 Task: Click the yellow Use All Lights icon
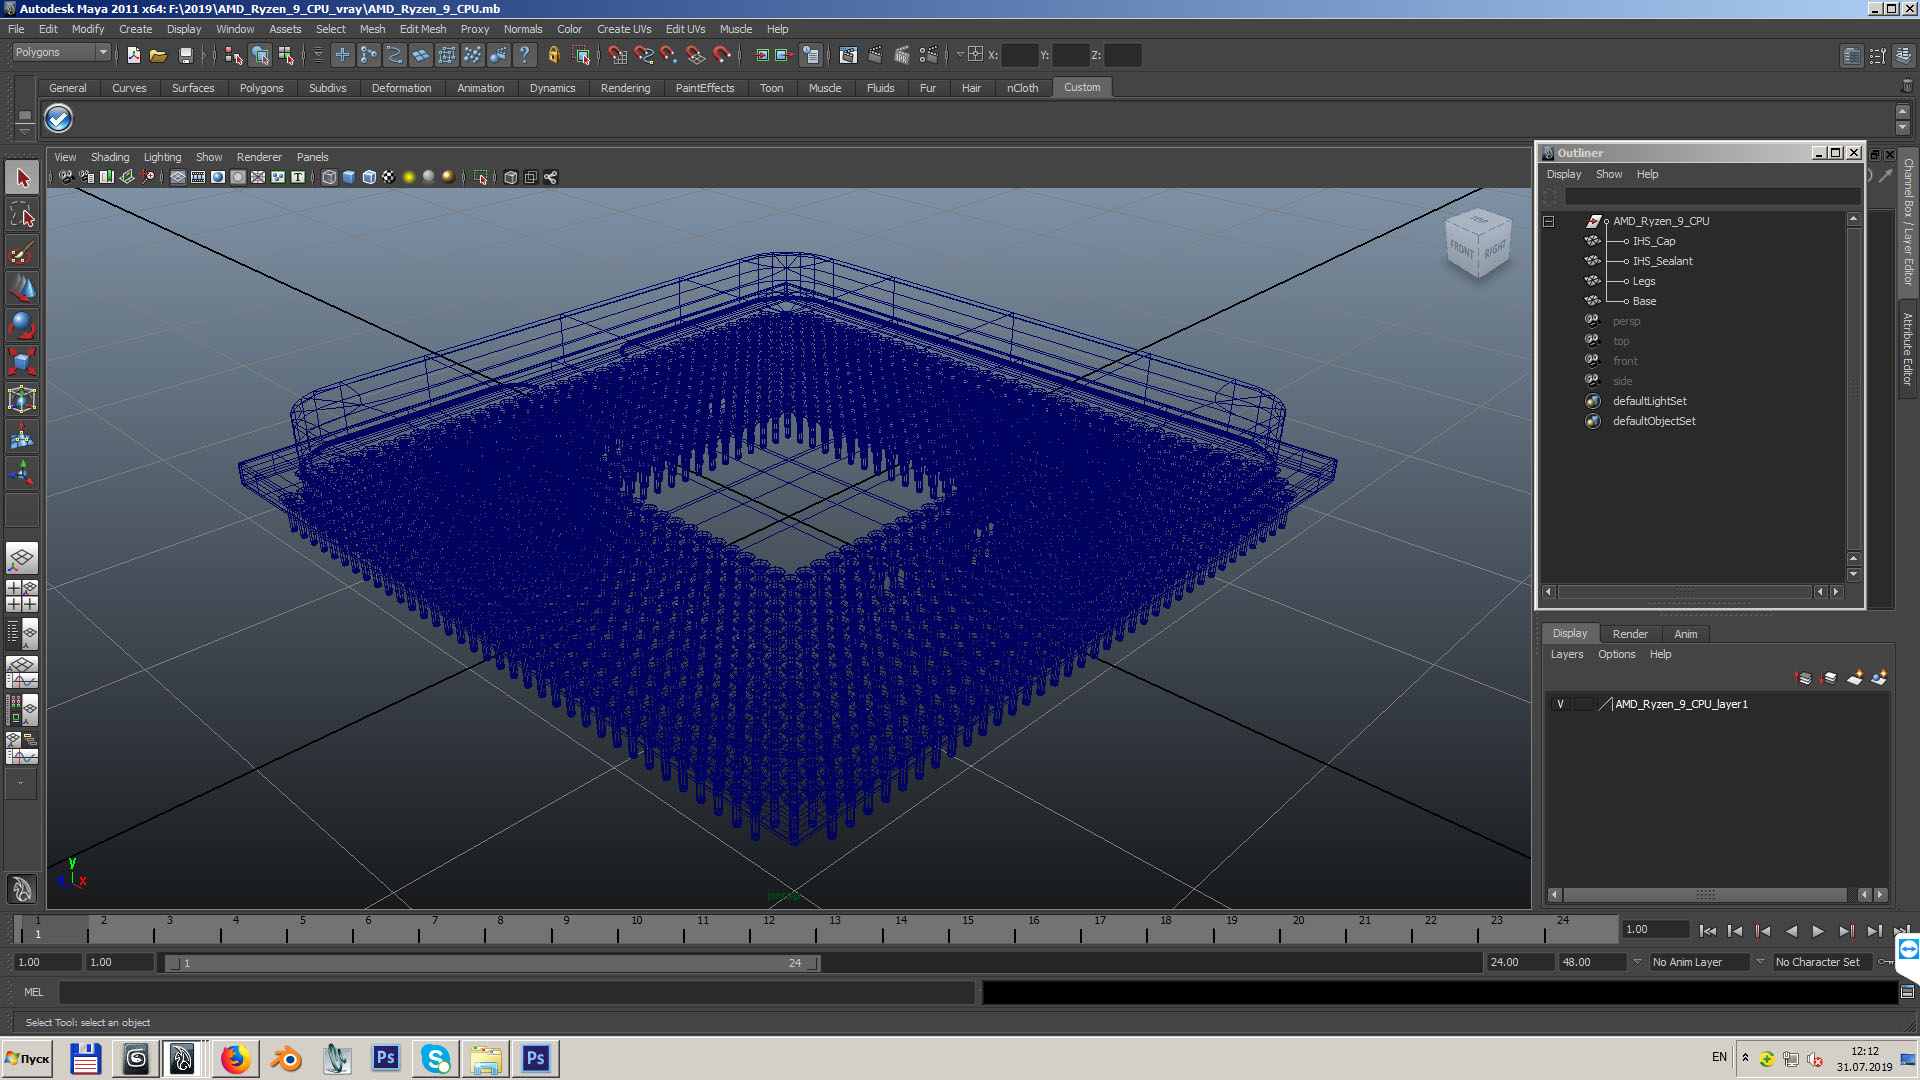tap(409, 177)
